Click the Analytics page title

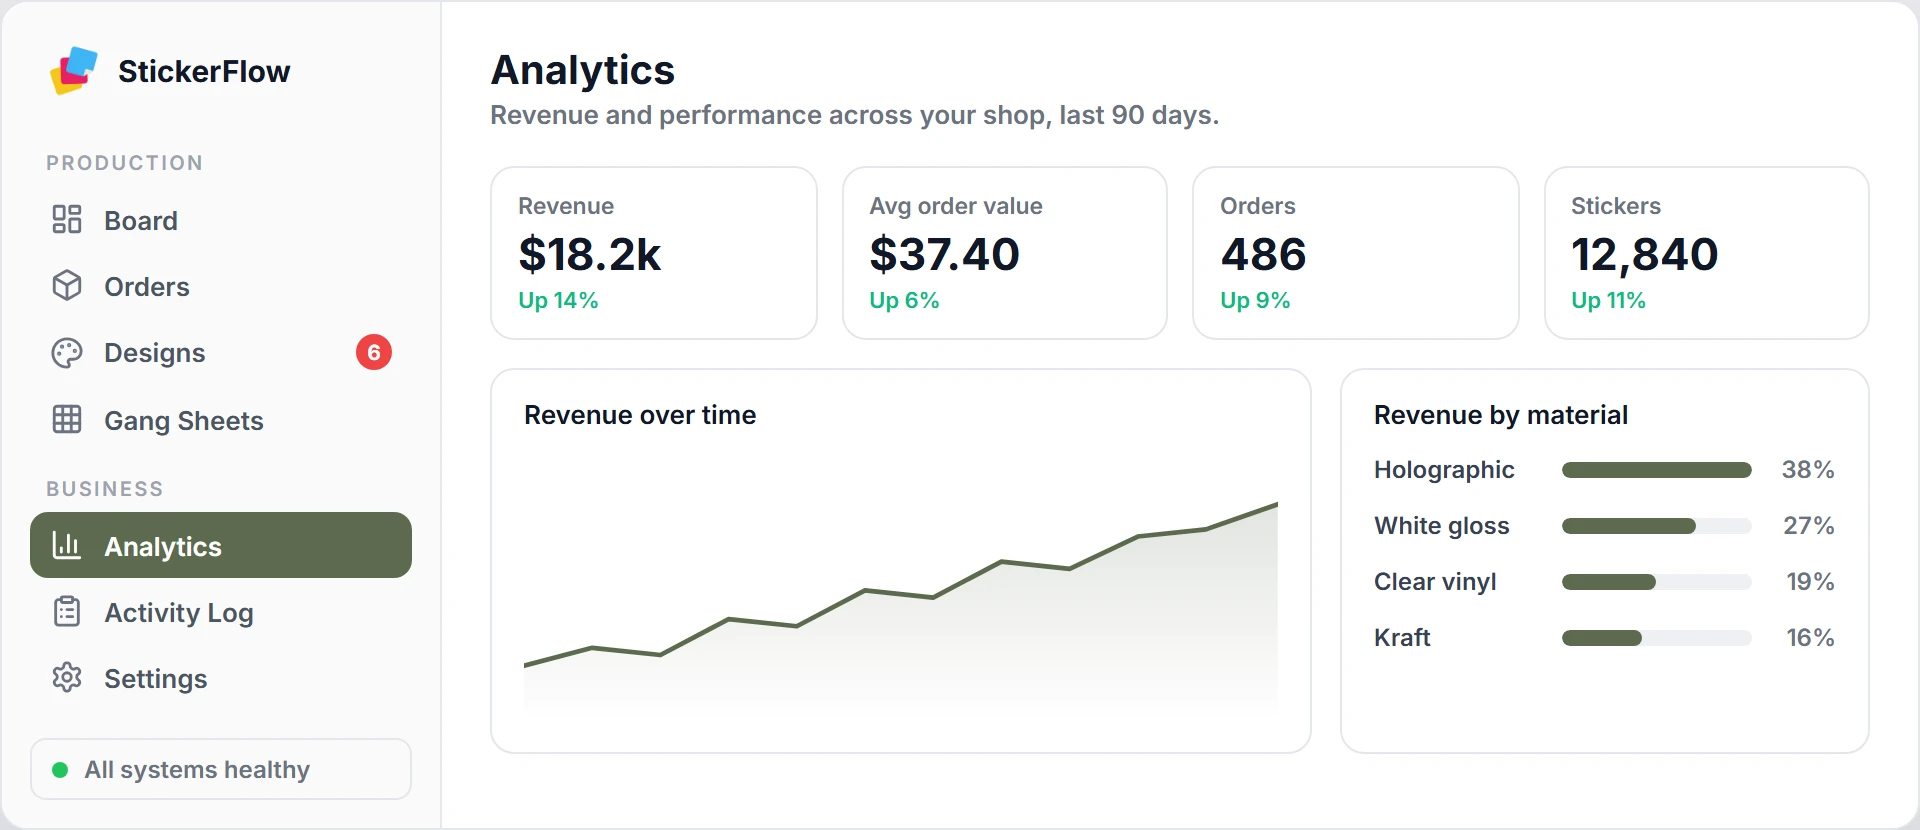(583, 70)
